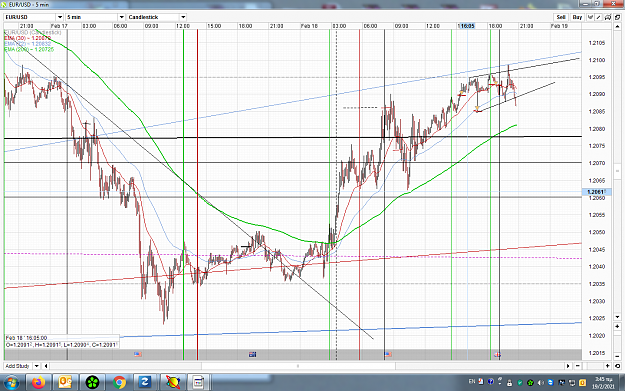This screenshot has width=625, height=391.
Task: Click the toolbar icon left of detach
Action: (608, 17)
